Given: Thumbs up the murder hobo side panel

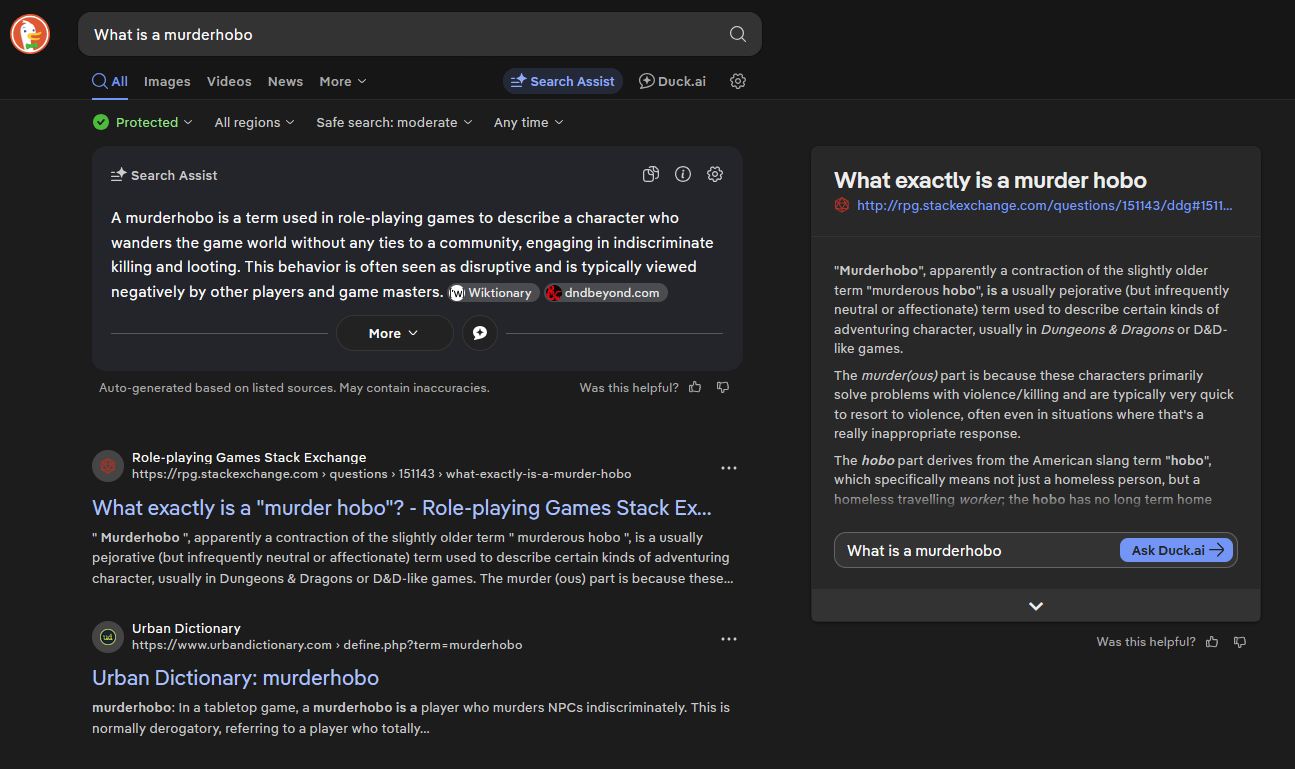Looking at the screenshot, I should pyautogui.click(x=1213, y=642).
